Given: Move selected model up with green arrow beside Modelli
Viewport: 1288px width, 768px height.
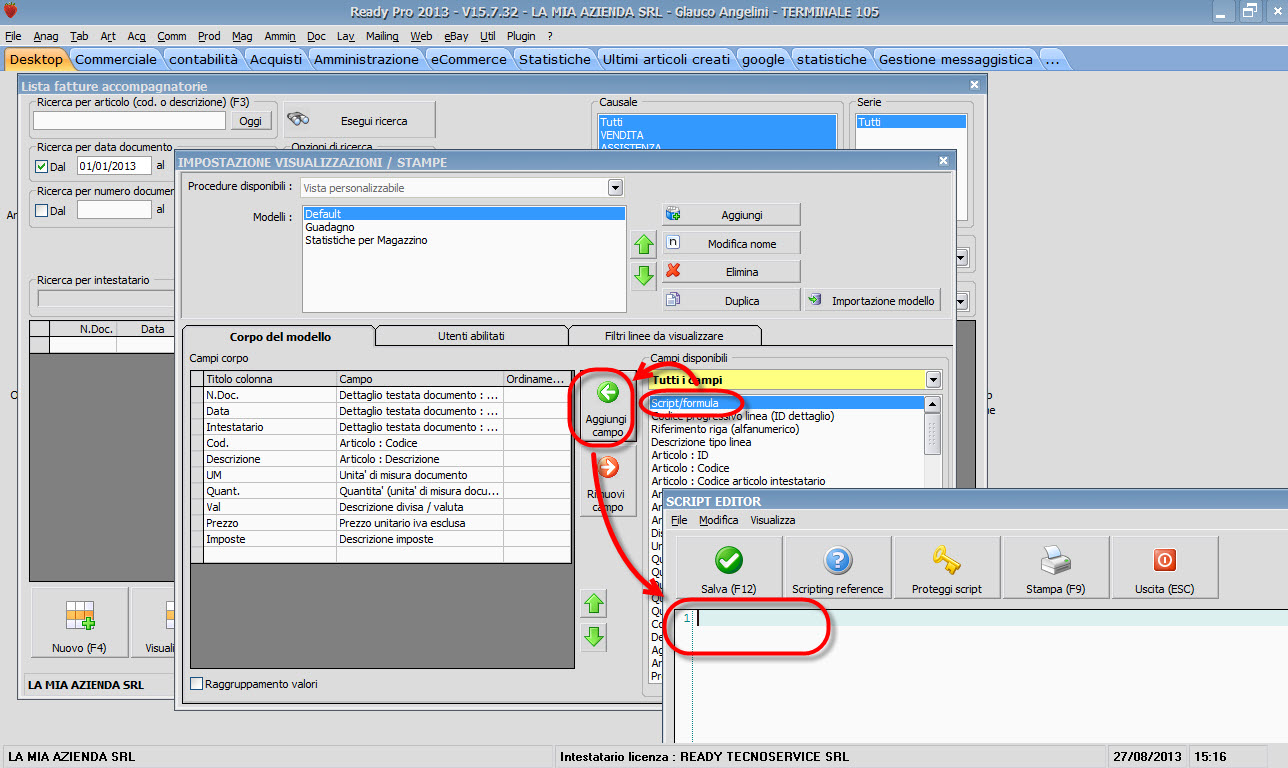Looking at the screenshot, I should coord(644,244).
